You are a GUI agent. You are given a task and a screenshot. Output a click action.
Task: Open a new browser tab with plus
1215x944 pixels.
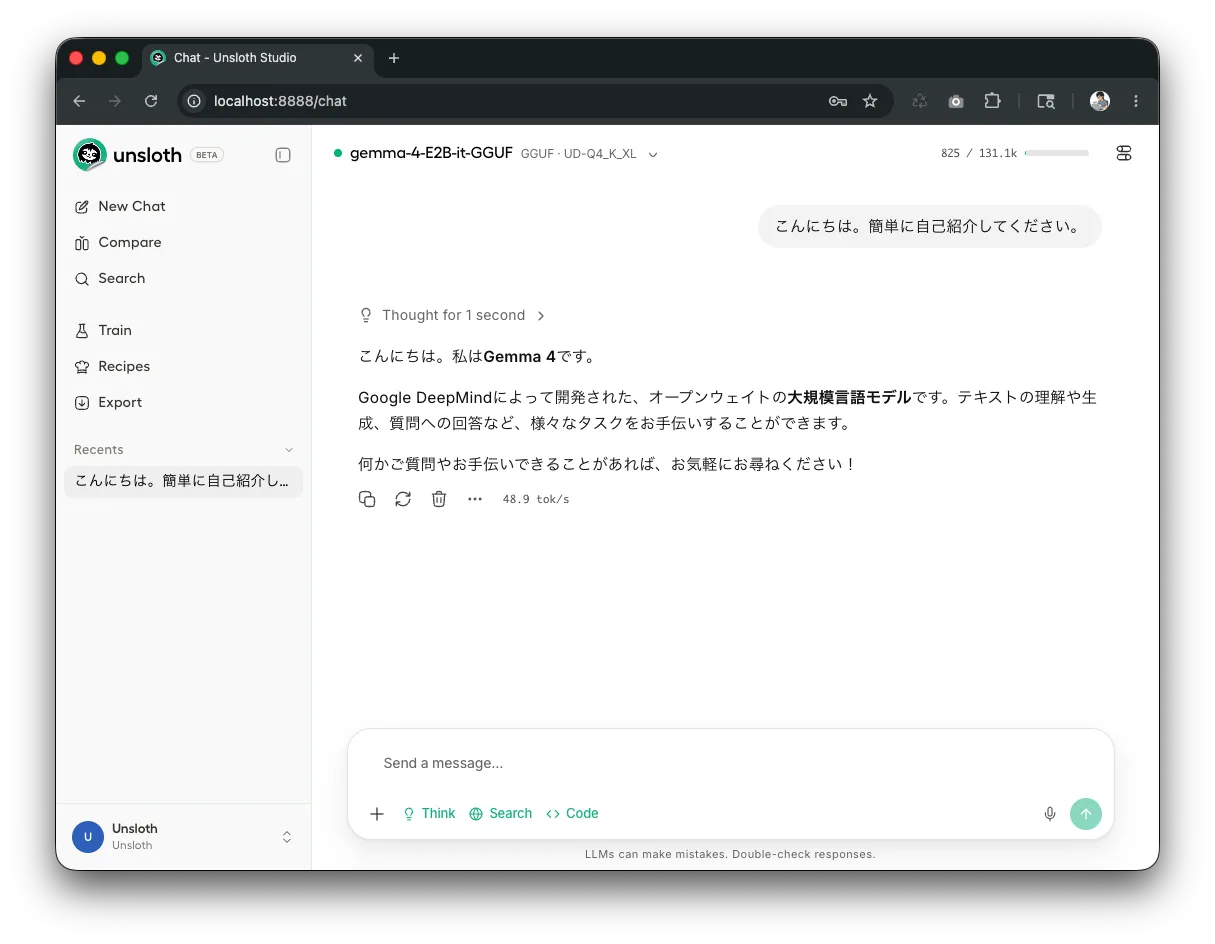(x=394, y=58)
